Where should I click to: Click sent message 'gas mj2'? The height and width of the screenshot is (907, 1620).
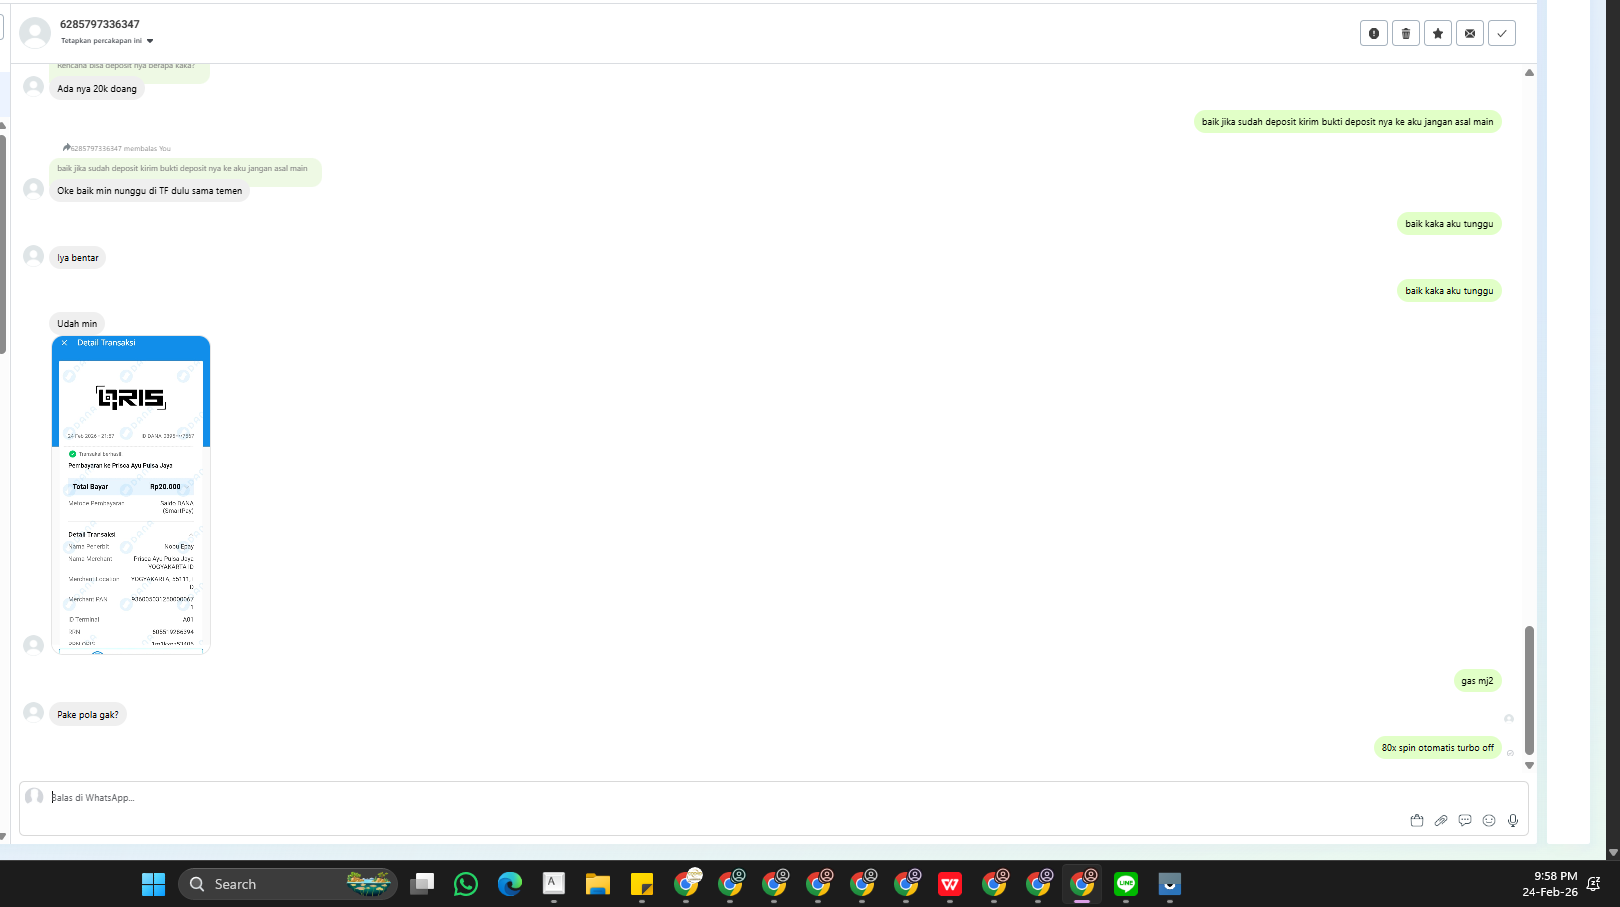coord(1477,681)
